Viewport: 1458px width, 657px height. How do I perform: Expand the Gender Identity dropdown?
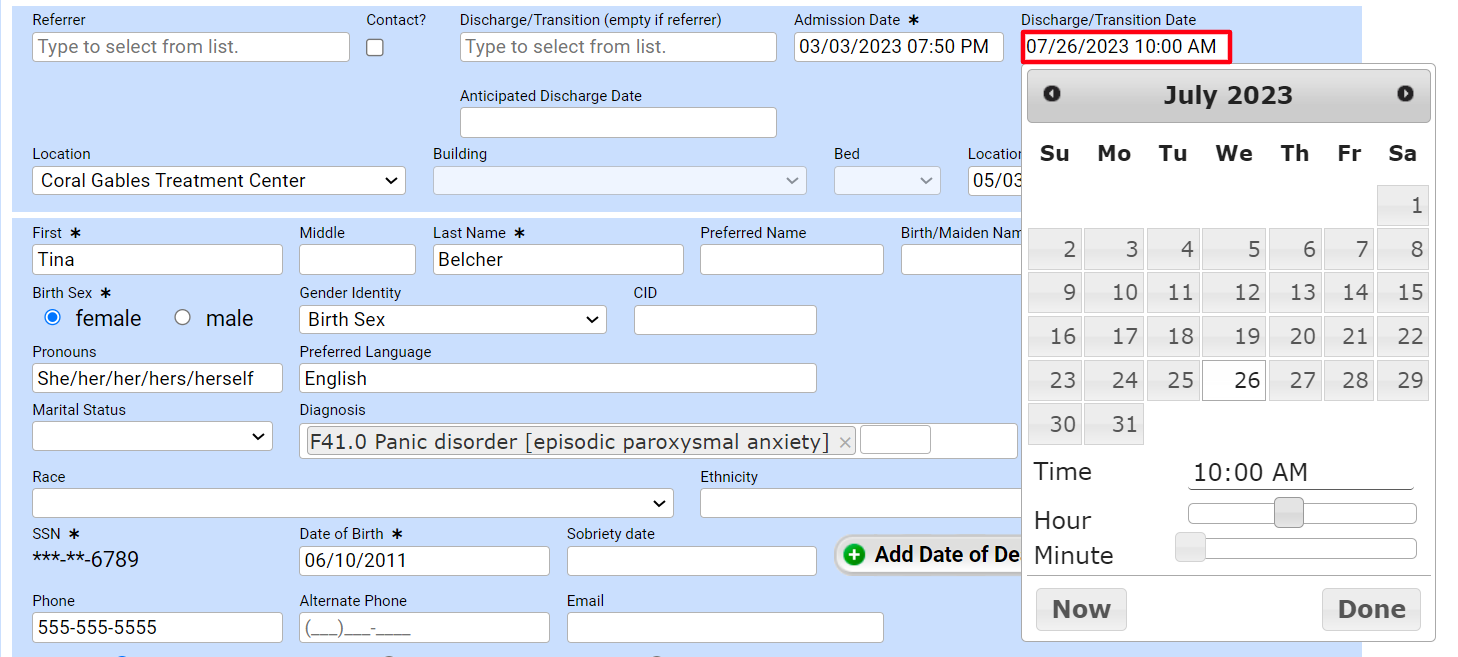tap(452, 320)
